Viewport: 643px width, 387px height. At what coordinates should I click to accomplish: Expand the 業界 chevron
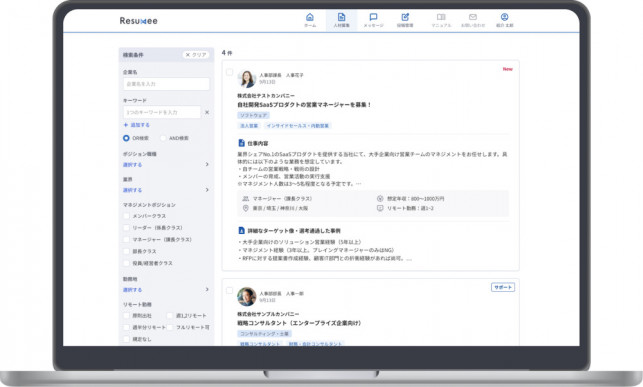[207, 190]
